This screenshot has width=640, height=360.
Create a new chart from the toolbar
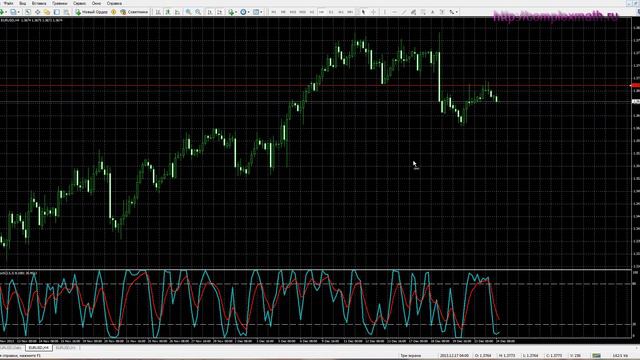pos(2,12)
